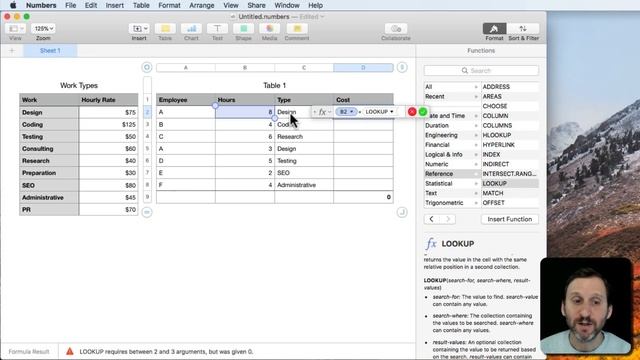Click the add column handle at top-right
640x360 pixels.
pos(402,67)
